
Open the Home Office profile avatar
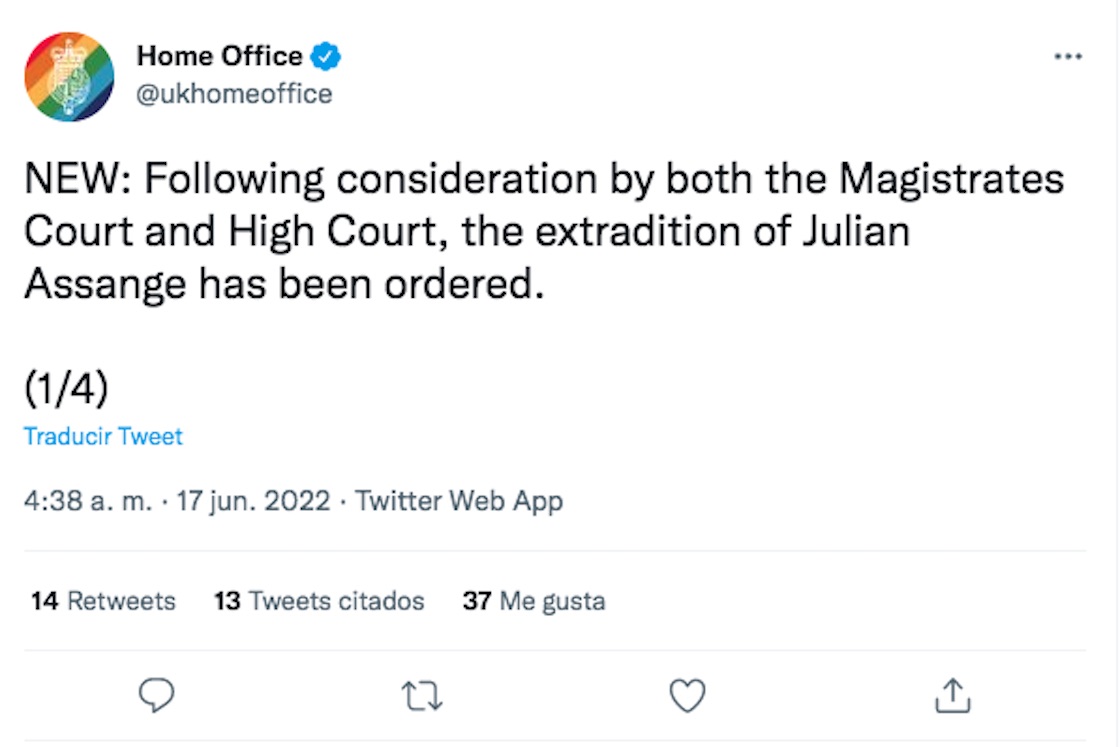69,77
